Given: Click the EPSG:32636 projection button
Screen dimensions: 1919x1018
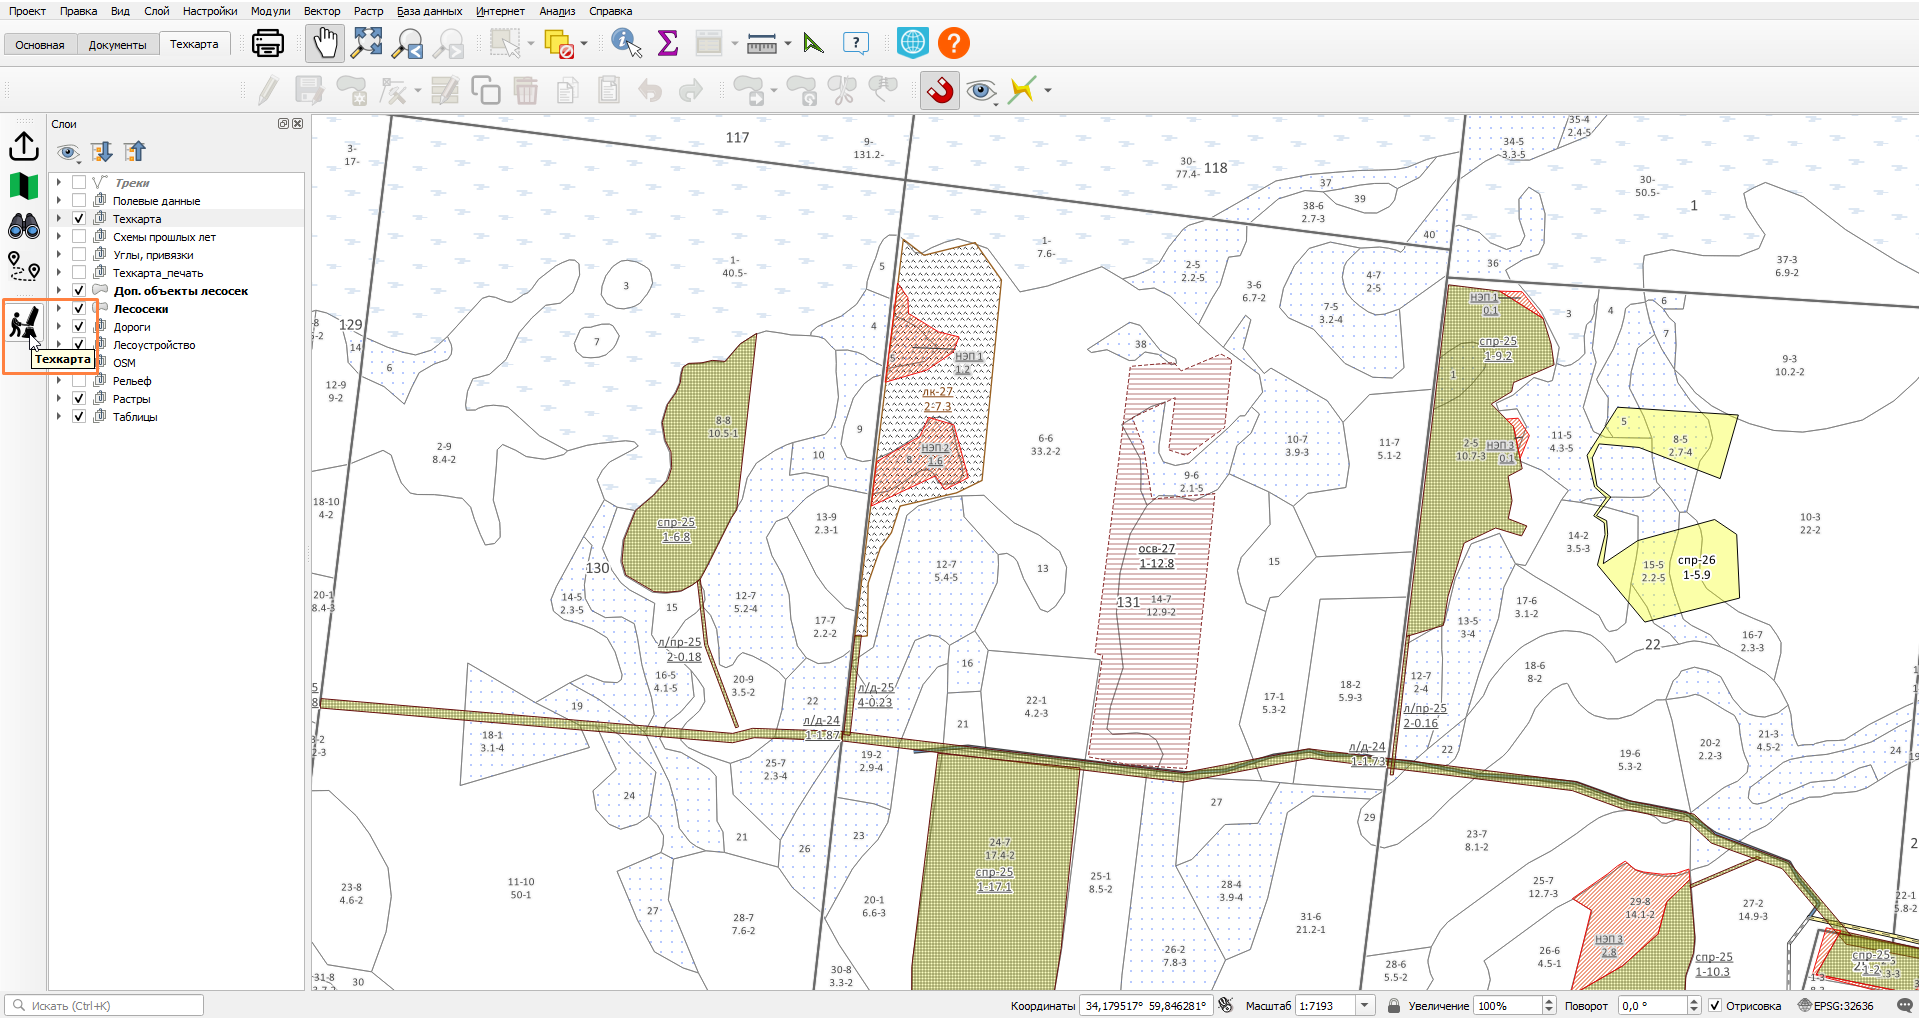Looking at the screenshot, I should 1836,1005.
